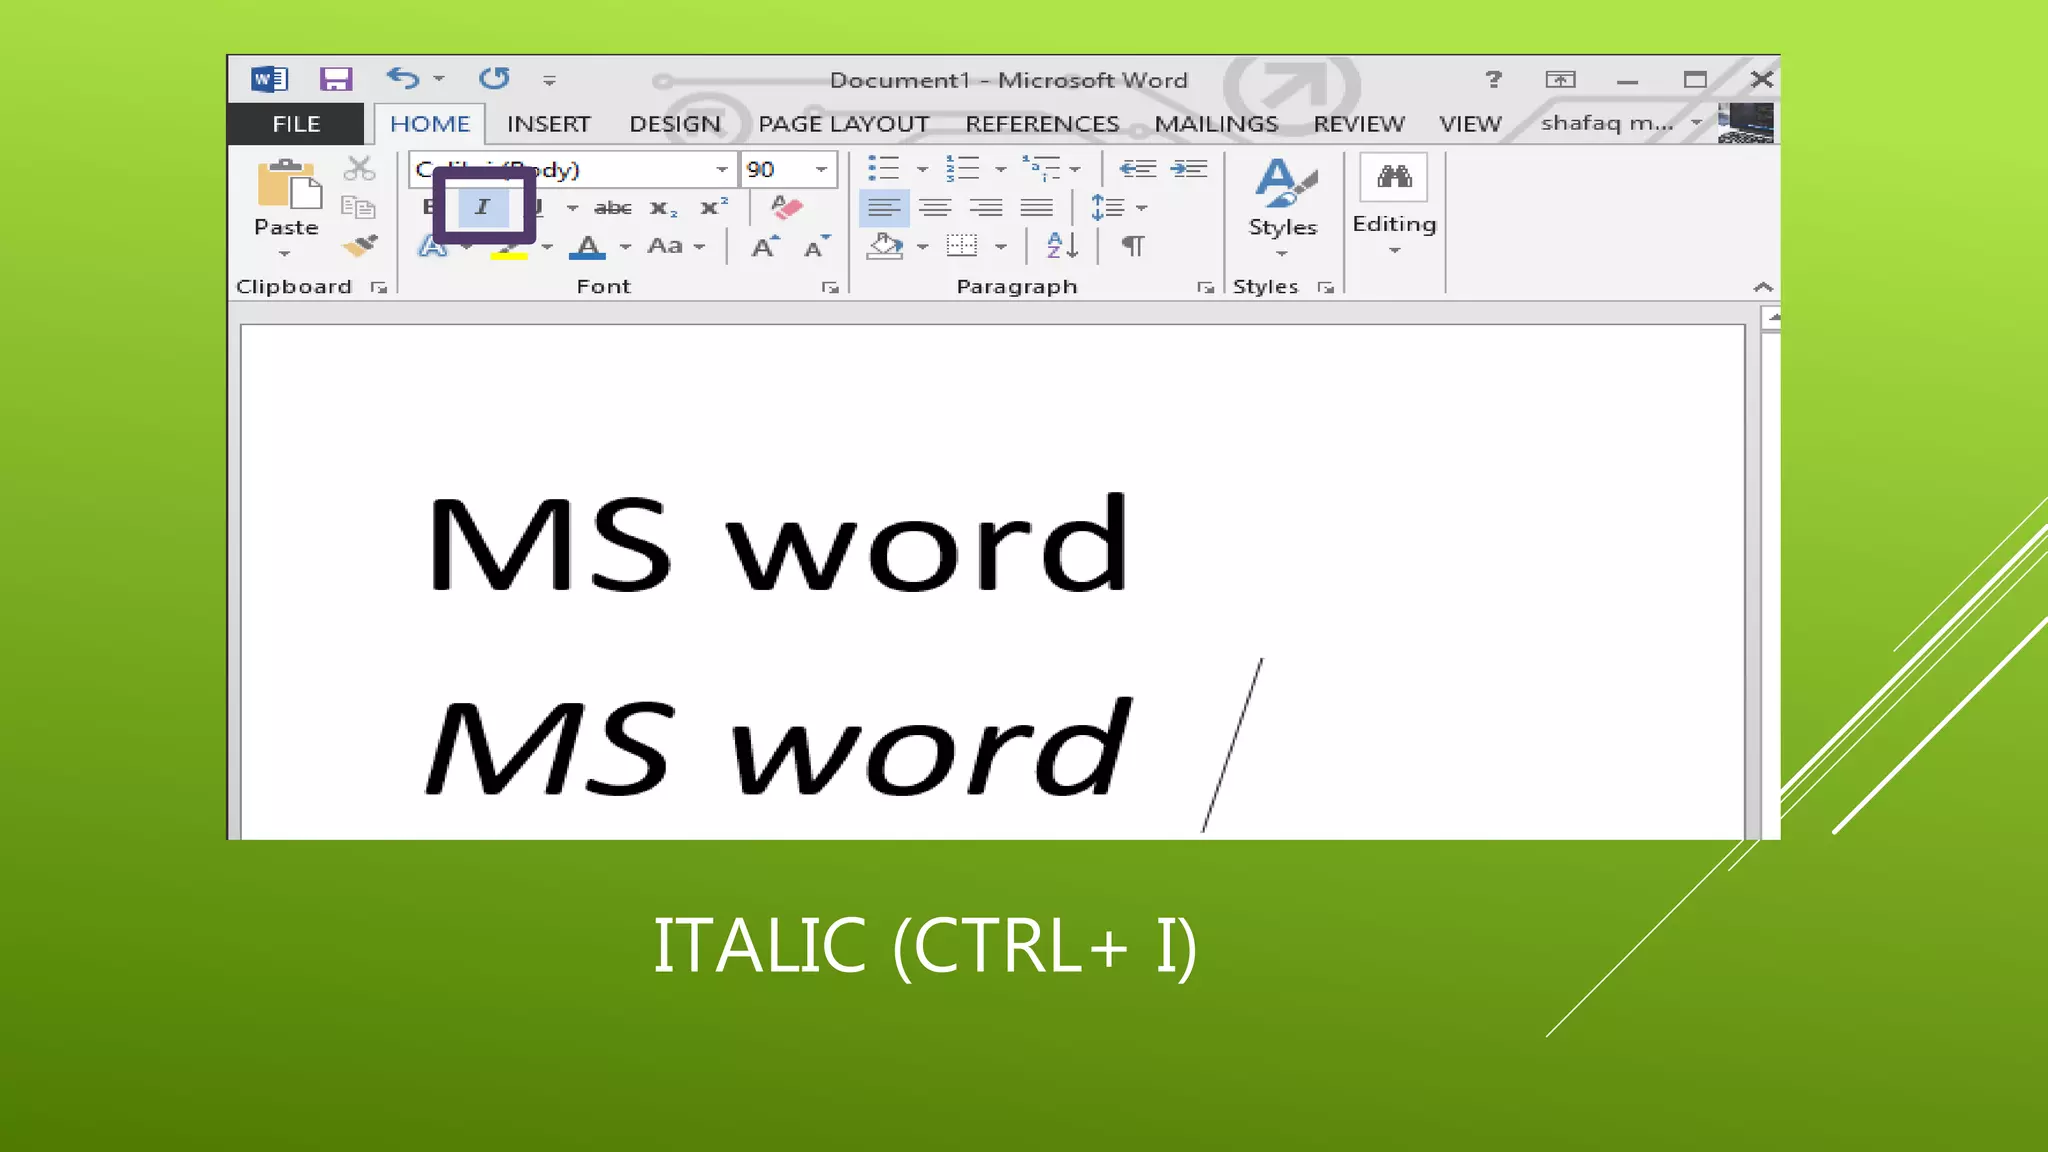Toggle Justify alignment
Image resolution: width=2048 pixels, height=1152 pixels.
coord(1037,208)
